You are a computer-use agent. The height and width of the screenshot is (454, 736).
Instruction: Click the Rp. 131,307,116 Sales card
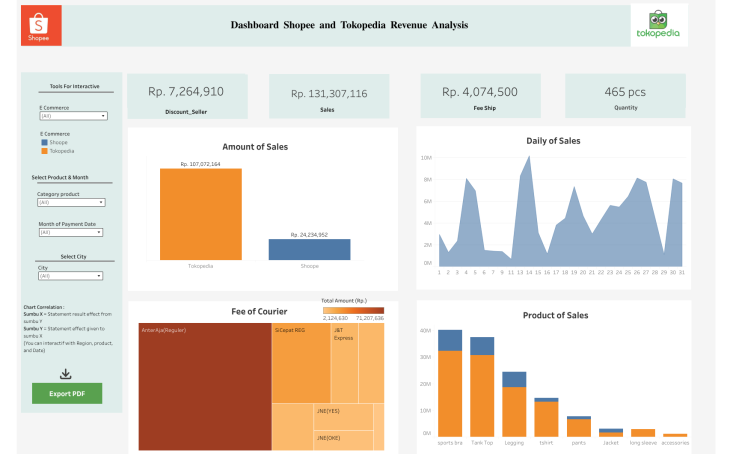coord(329,94)
